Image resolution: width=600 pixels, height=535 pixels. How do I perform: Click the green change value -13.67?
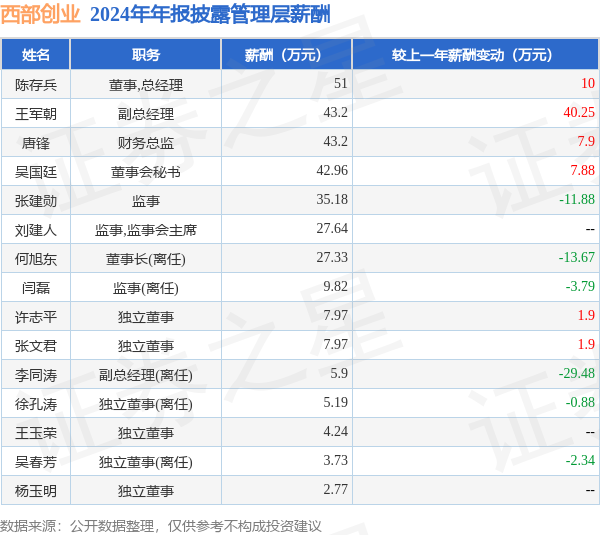pyautogui.click(x=577, y=257)
